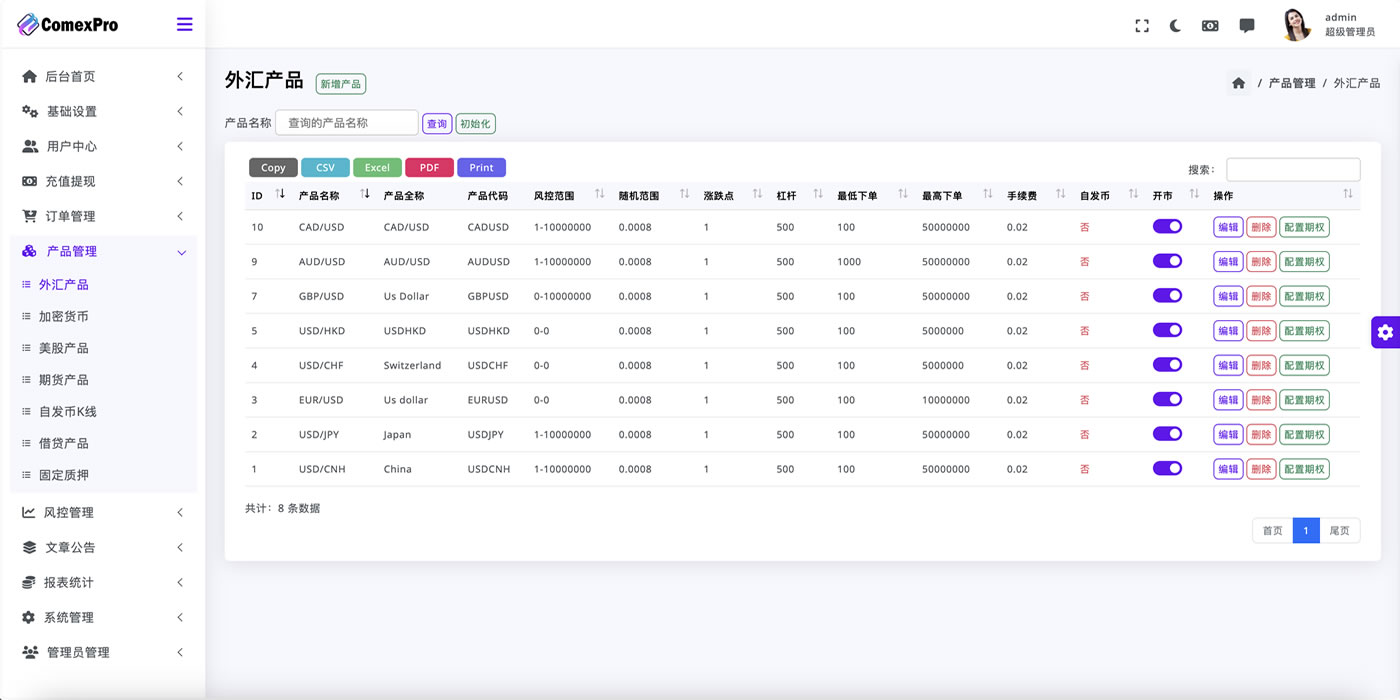Go to 尾页 last page button
Image resolution: width=1400 pixels, height=700 pixels.
(x=1340, y=530)
